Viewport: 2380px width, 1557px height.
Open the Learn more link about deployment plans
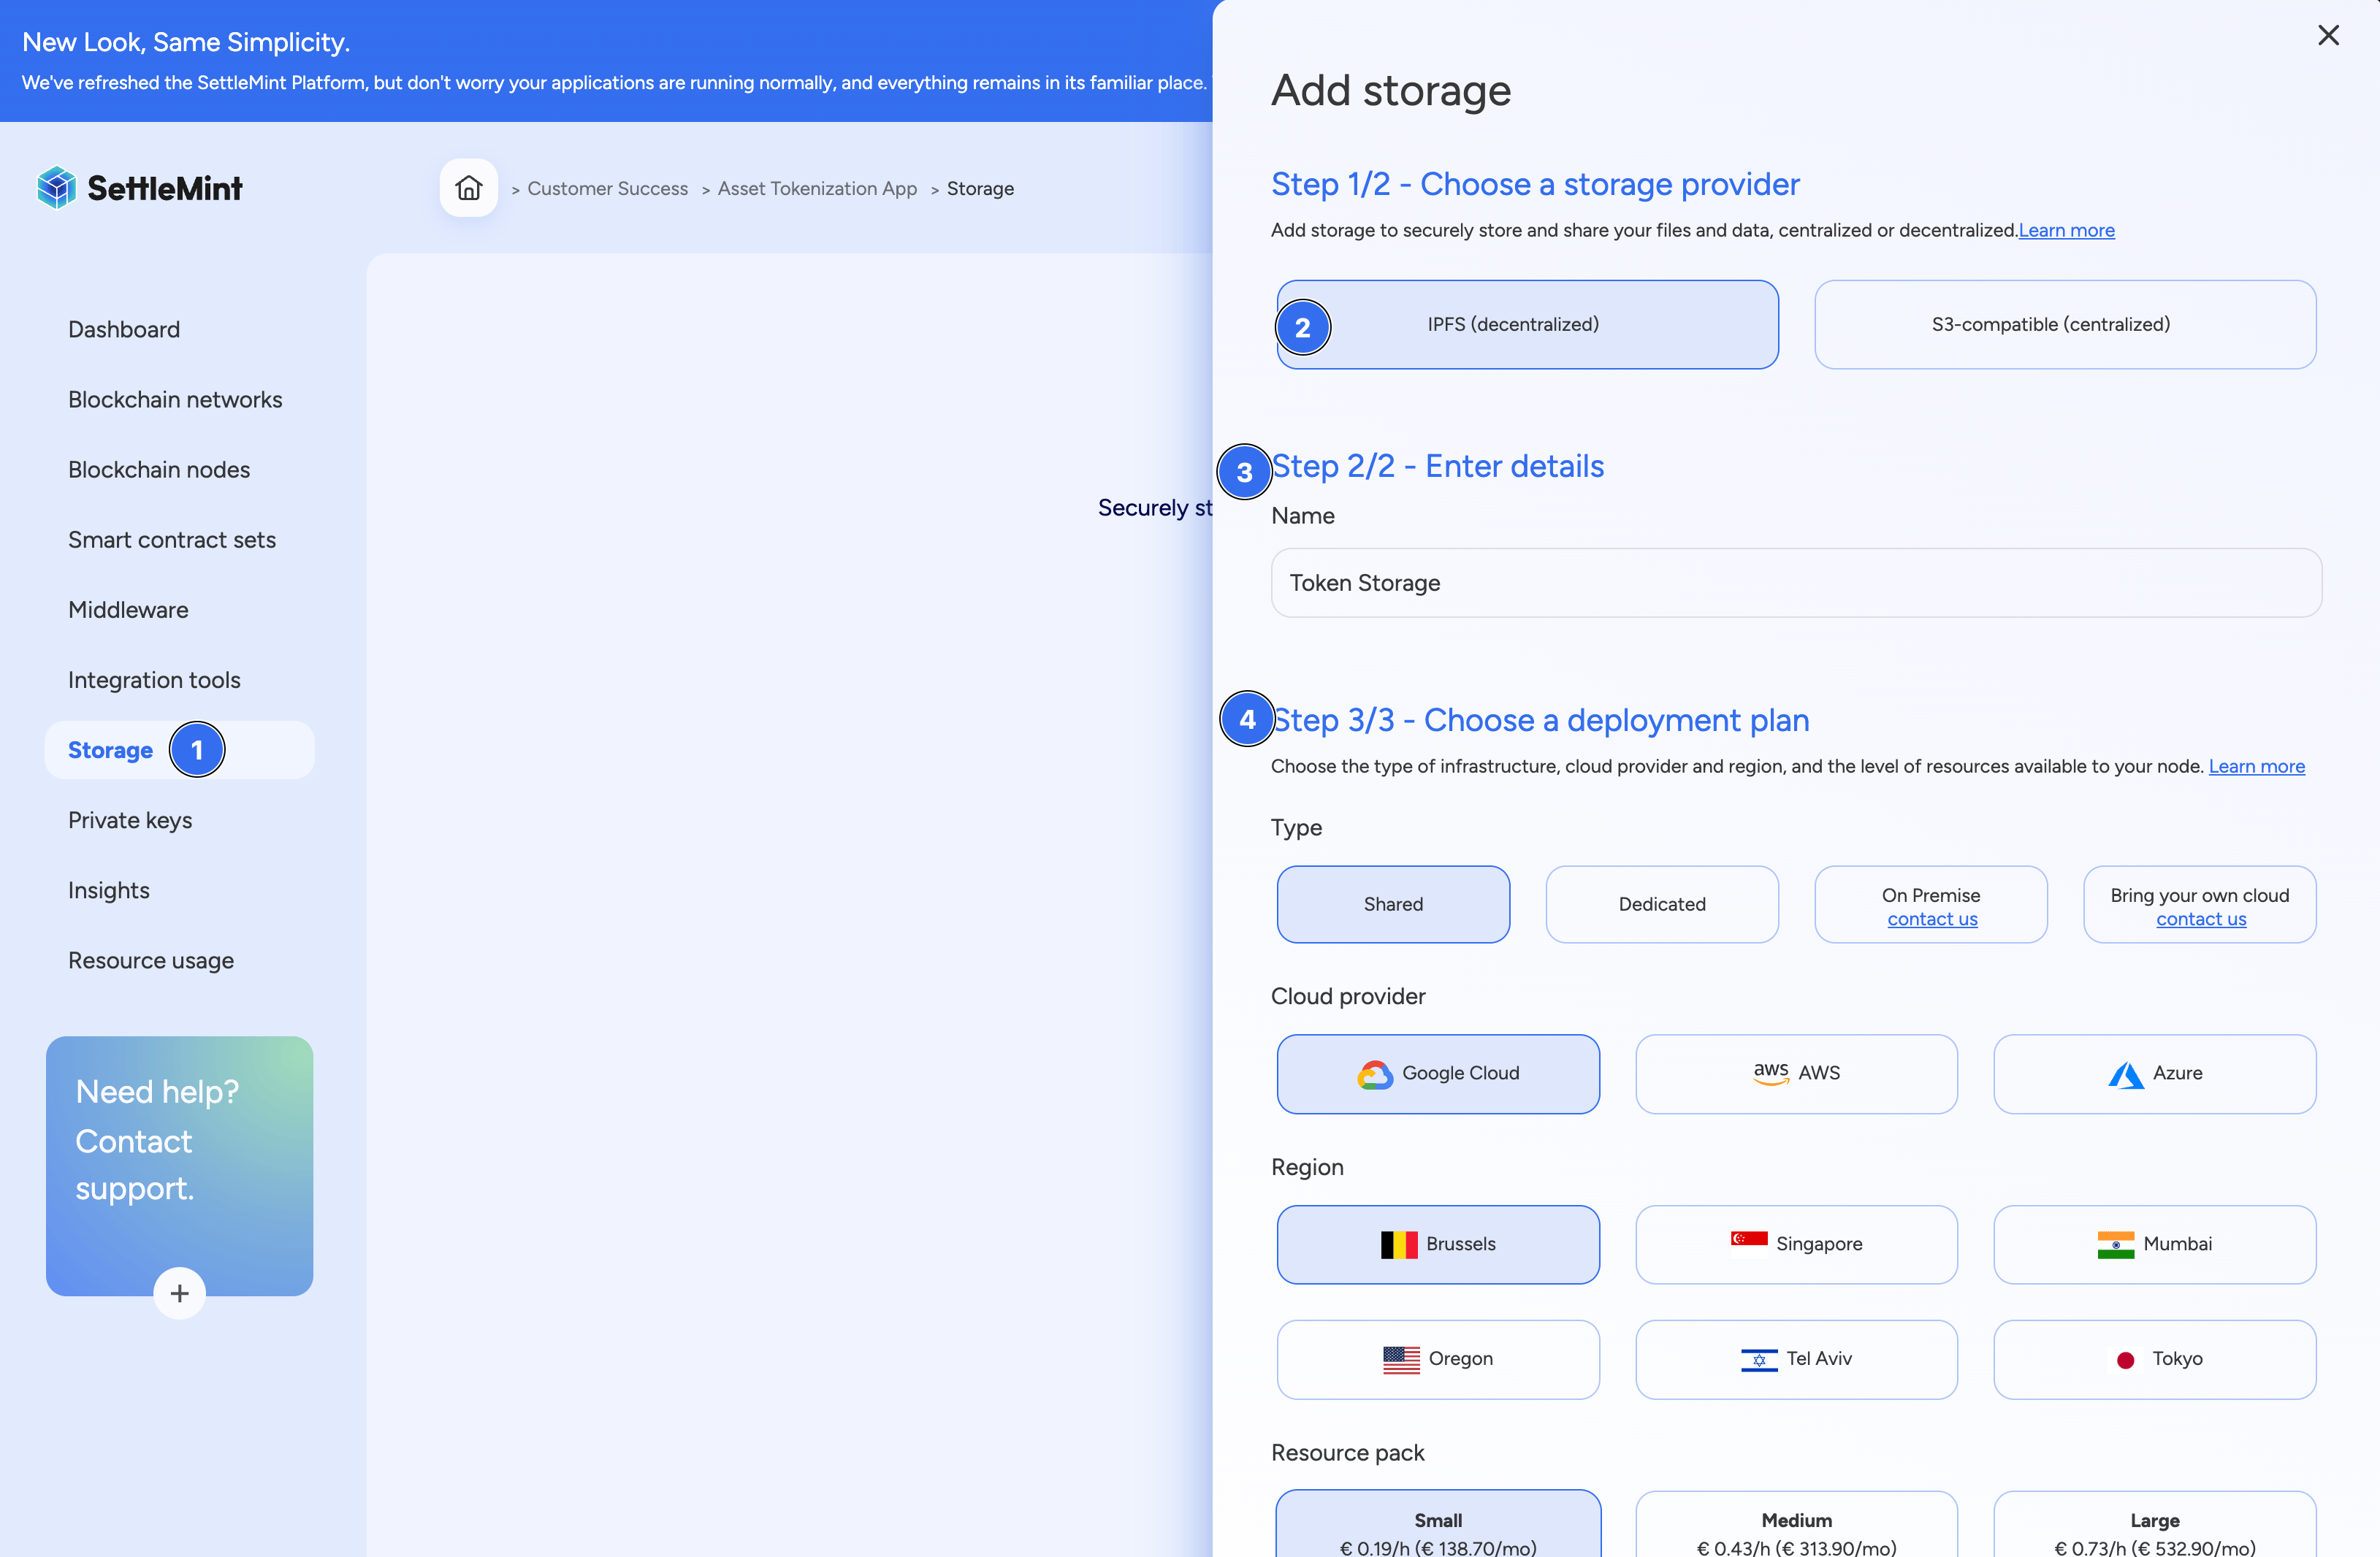point(2257,766)
